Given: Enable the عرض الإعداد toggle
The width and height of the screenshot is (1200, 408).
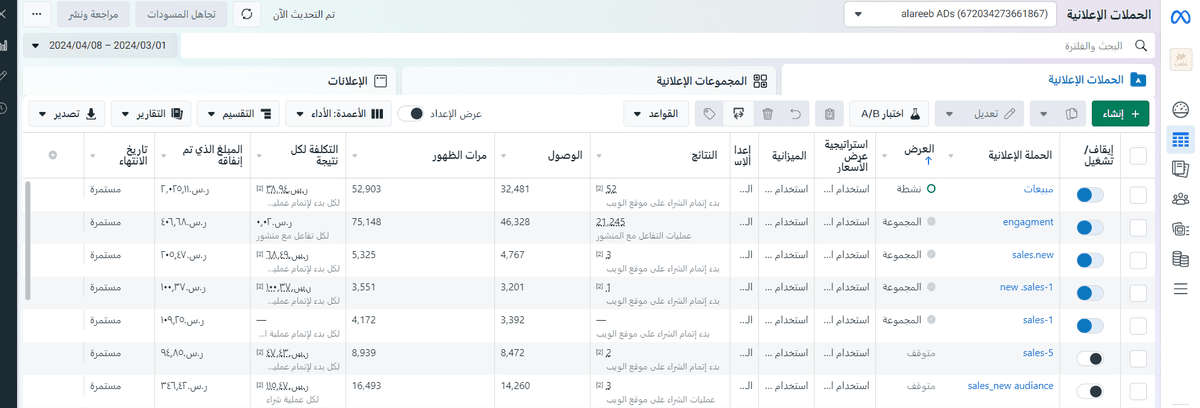Looking at the screenshot, I should pyautogui.click(x=411, y=114).
